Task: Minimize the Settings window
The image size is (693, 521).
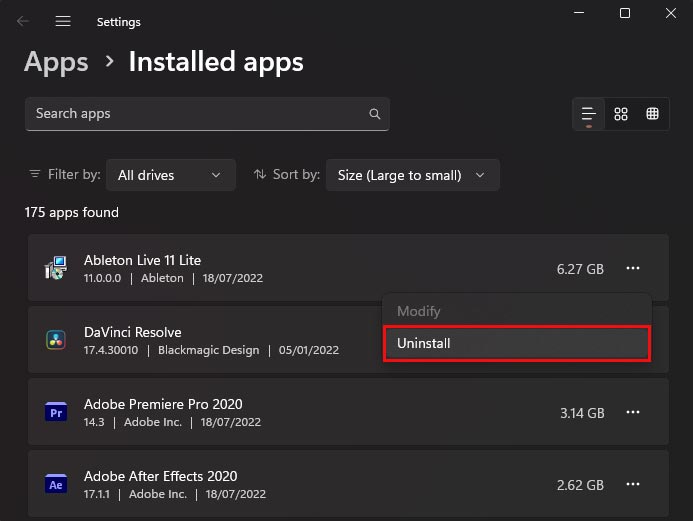Action: (x=579, y=13)
